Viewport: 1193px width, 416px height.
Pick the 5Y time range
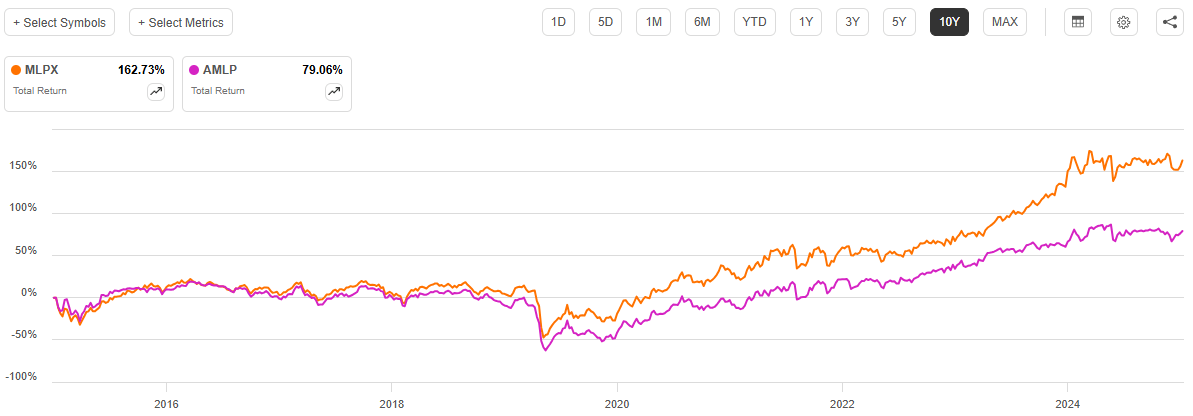[899, 22]
